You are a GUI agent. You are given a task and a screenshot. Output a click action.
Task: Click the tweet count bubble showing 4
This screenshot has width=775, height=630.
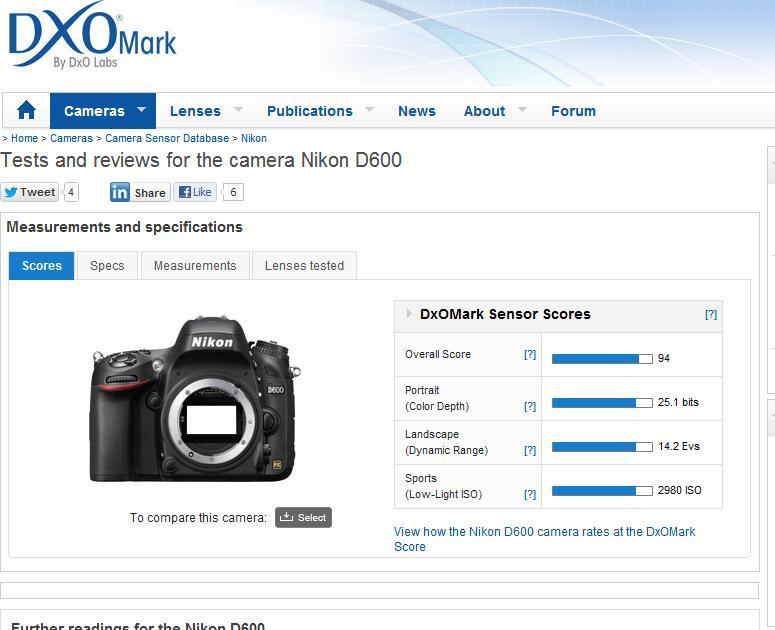[x=71, y=192]
